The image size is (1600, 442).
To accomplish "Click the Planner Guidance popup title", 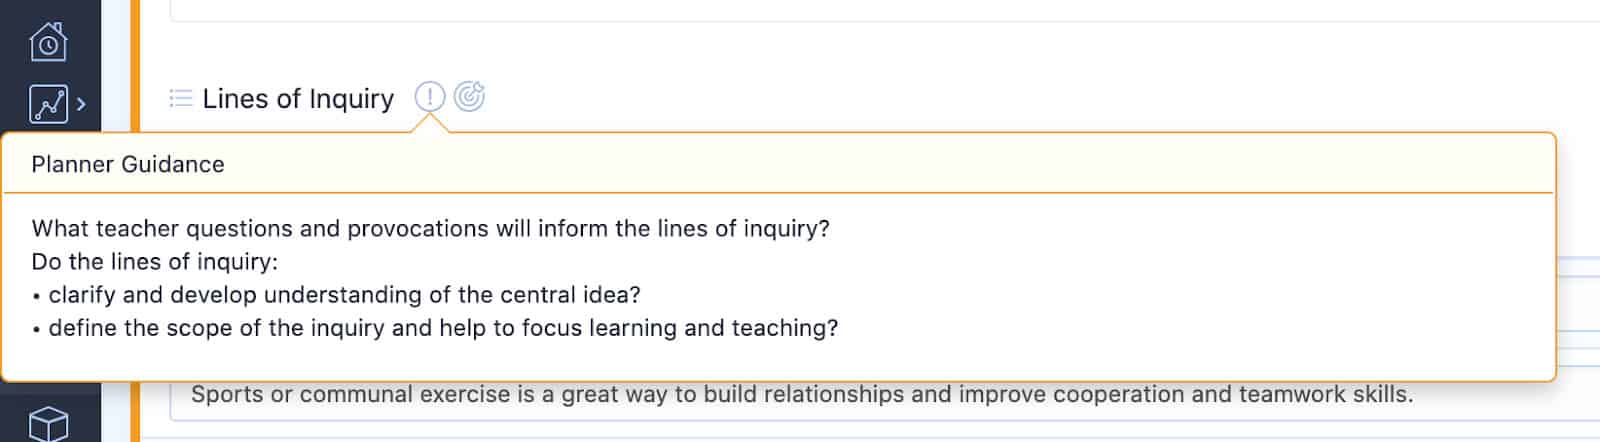I will pyautogui.click(x=128, y=164).
